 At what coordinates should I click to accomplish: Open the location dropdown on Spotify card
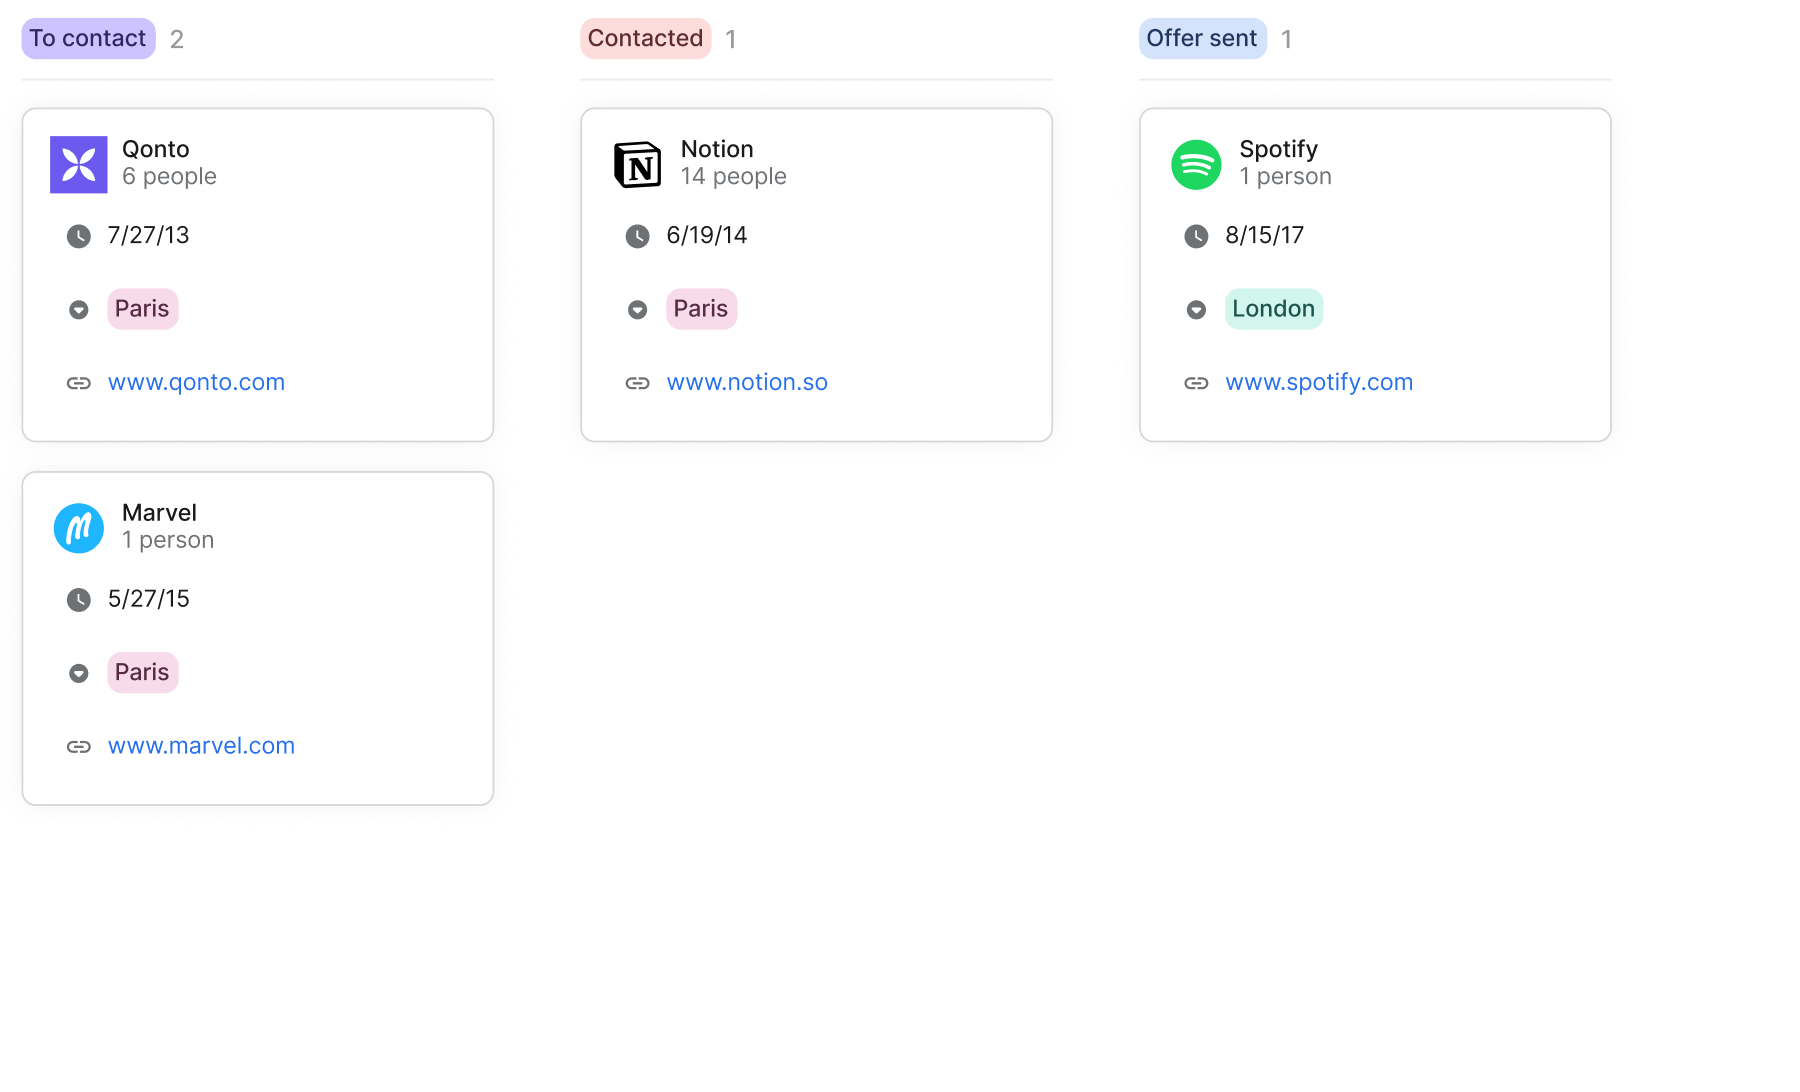[x=1196, y=310]
